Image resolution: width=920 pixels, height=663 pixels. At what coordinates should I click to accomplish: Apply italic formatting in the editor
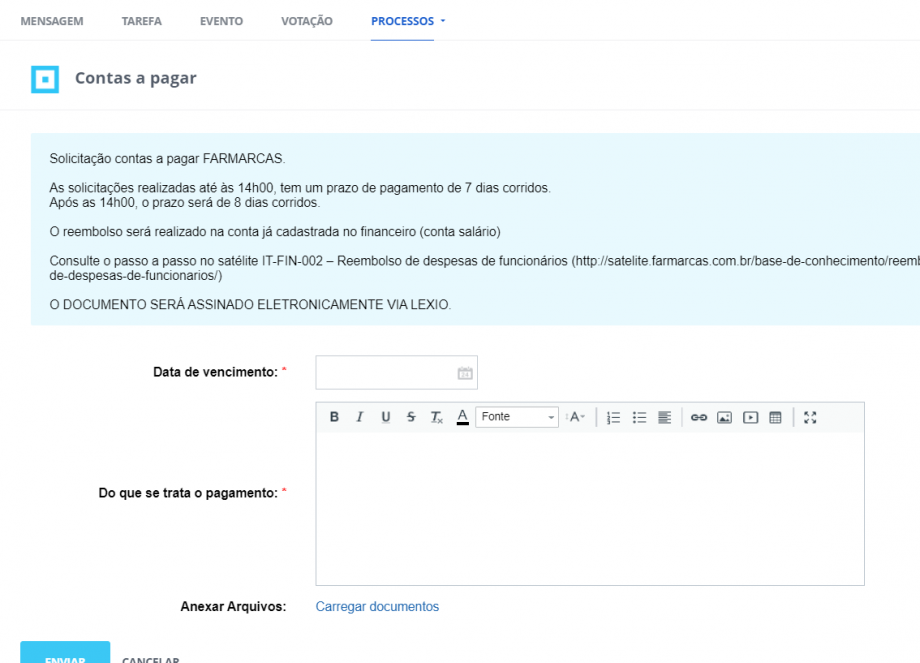pyautogui.click(x=360, y=417)
